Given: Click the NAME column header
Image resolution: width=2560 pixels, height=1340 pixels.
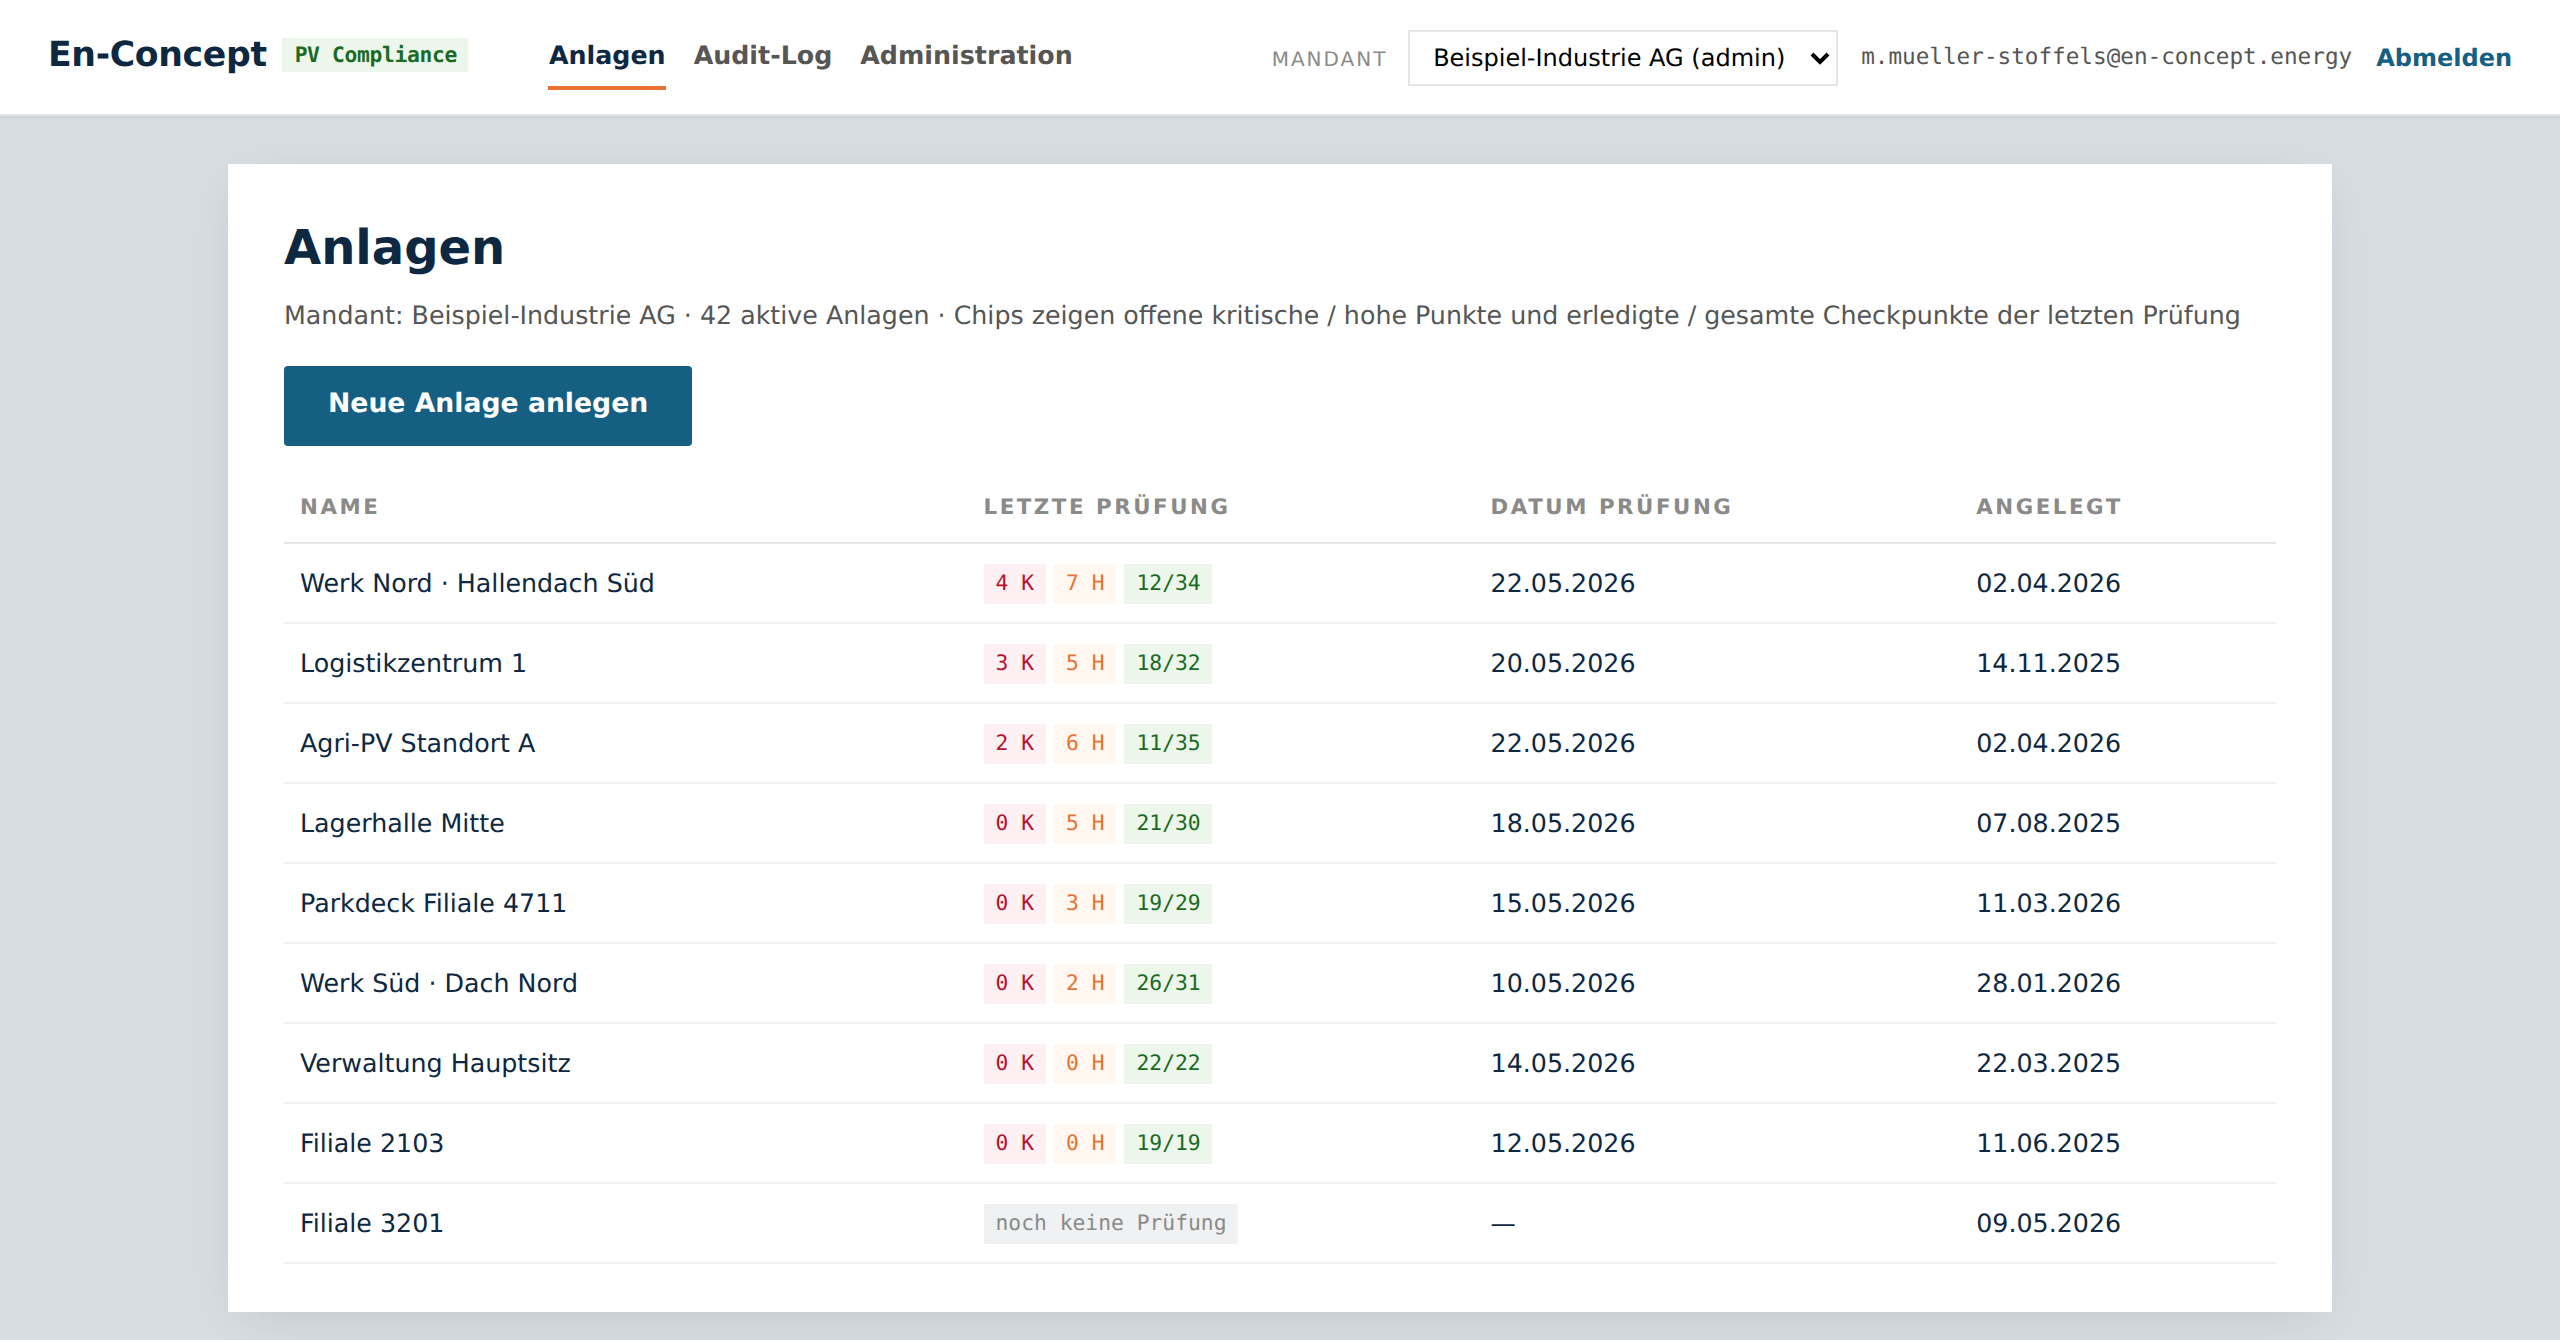Looking at the screenshot, I should pyautogui.click(x=339, y=506).
